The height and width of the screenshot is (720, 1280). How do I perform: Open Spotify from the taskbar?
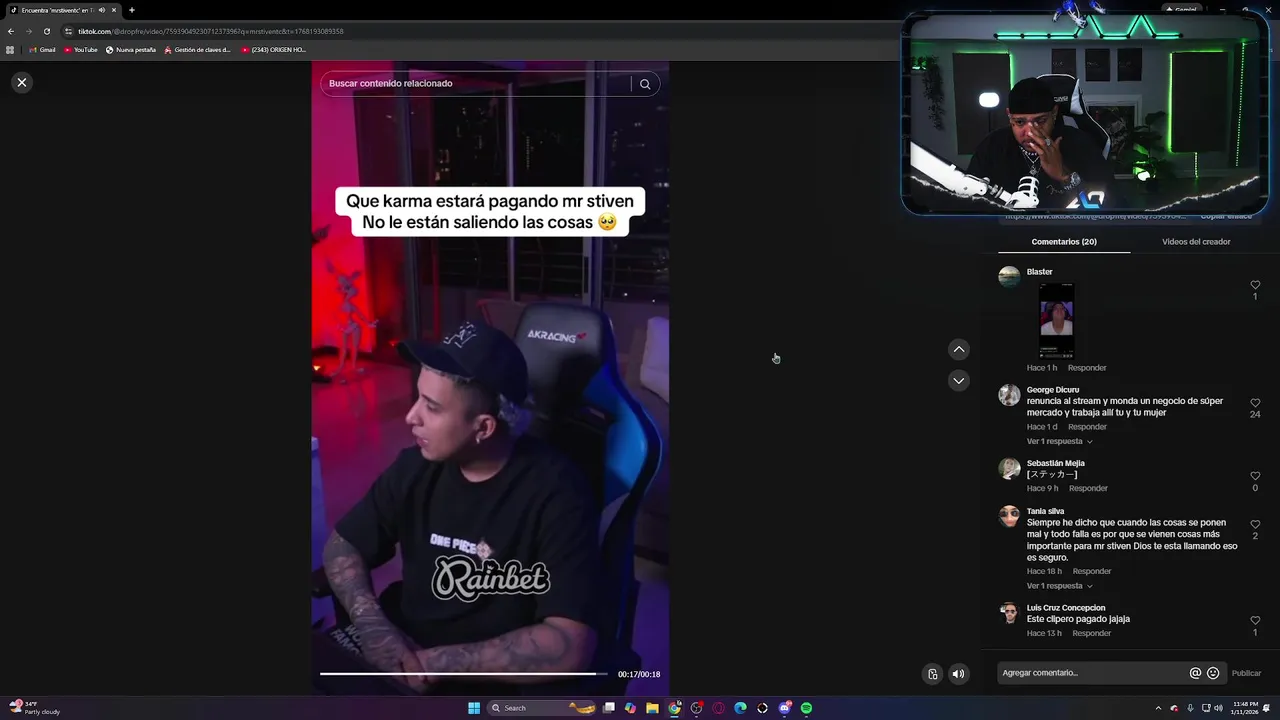(x=806, y=708)
